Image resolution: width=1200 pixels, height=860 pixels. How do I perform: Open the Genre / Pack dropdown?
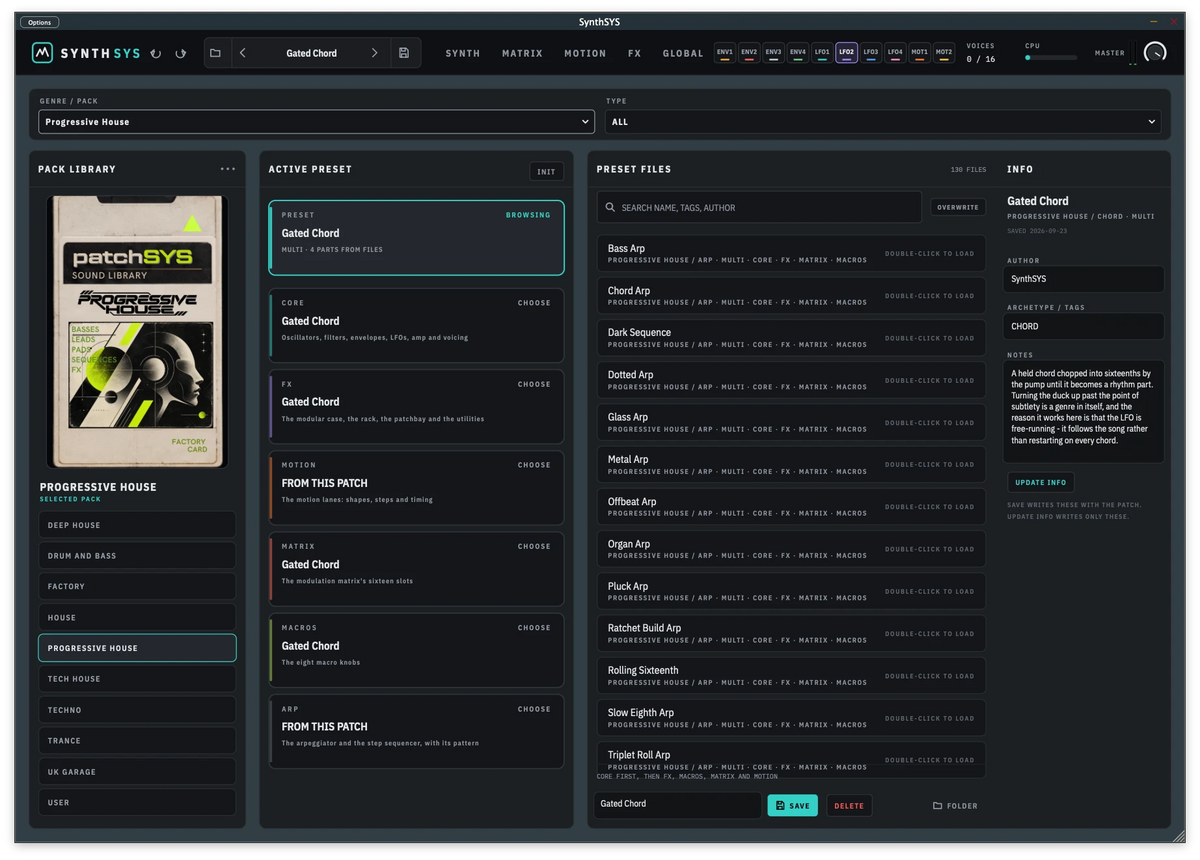point(317,122)
